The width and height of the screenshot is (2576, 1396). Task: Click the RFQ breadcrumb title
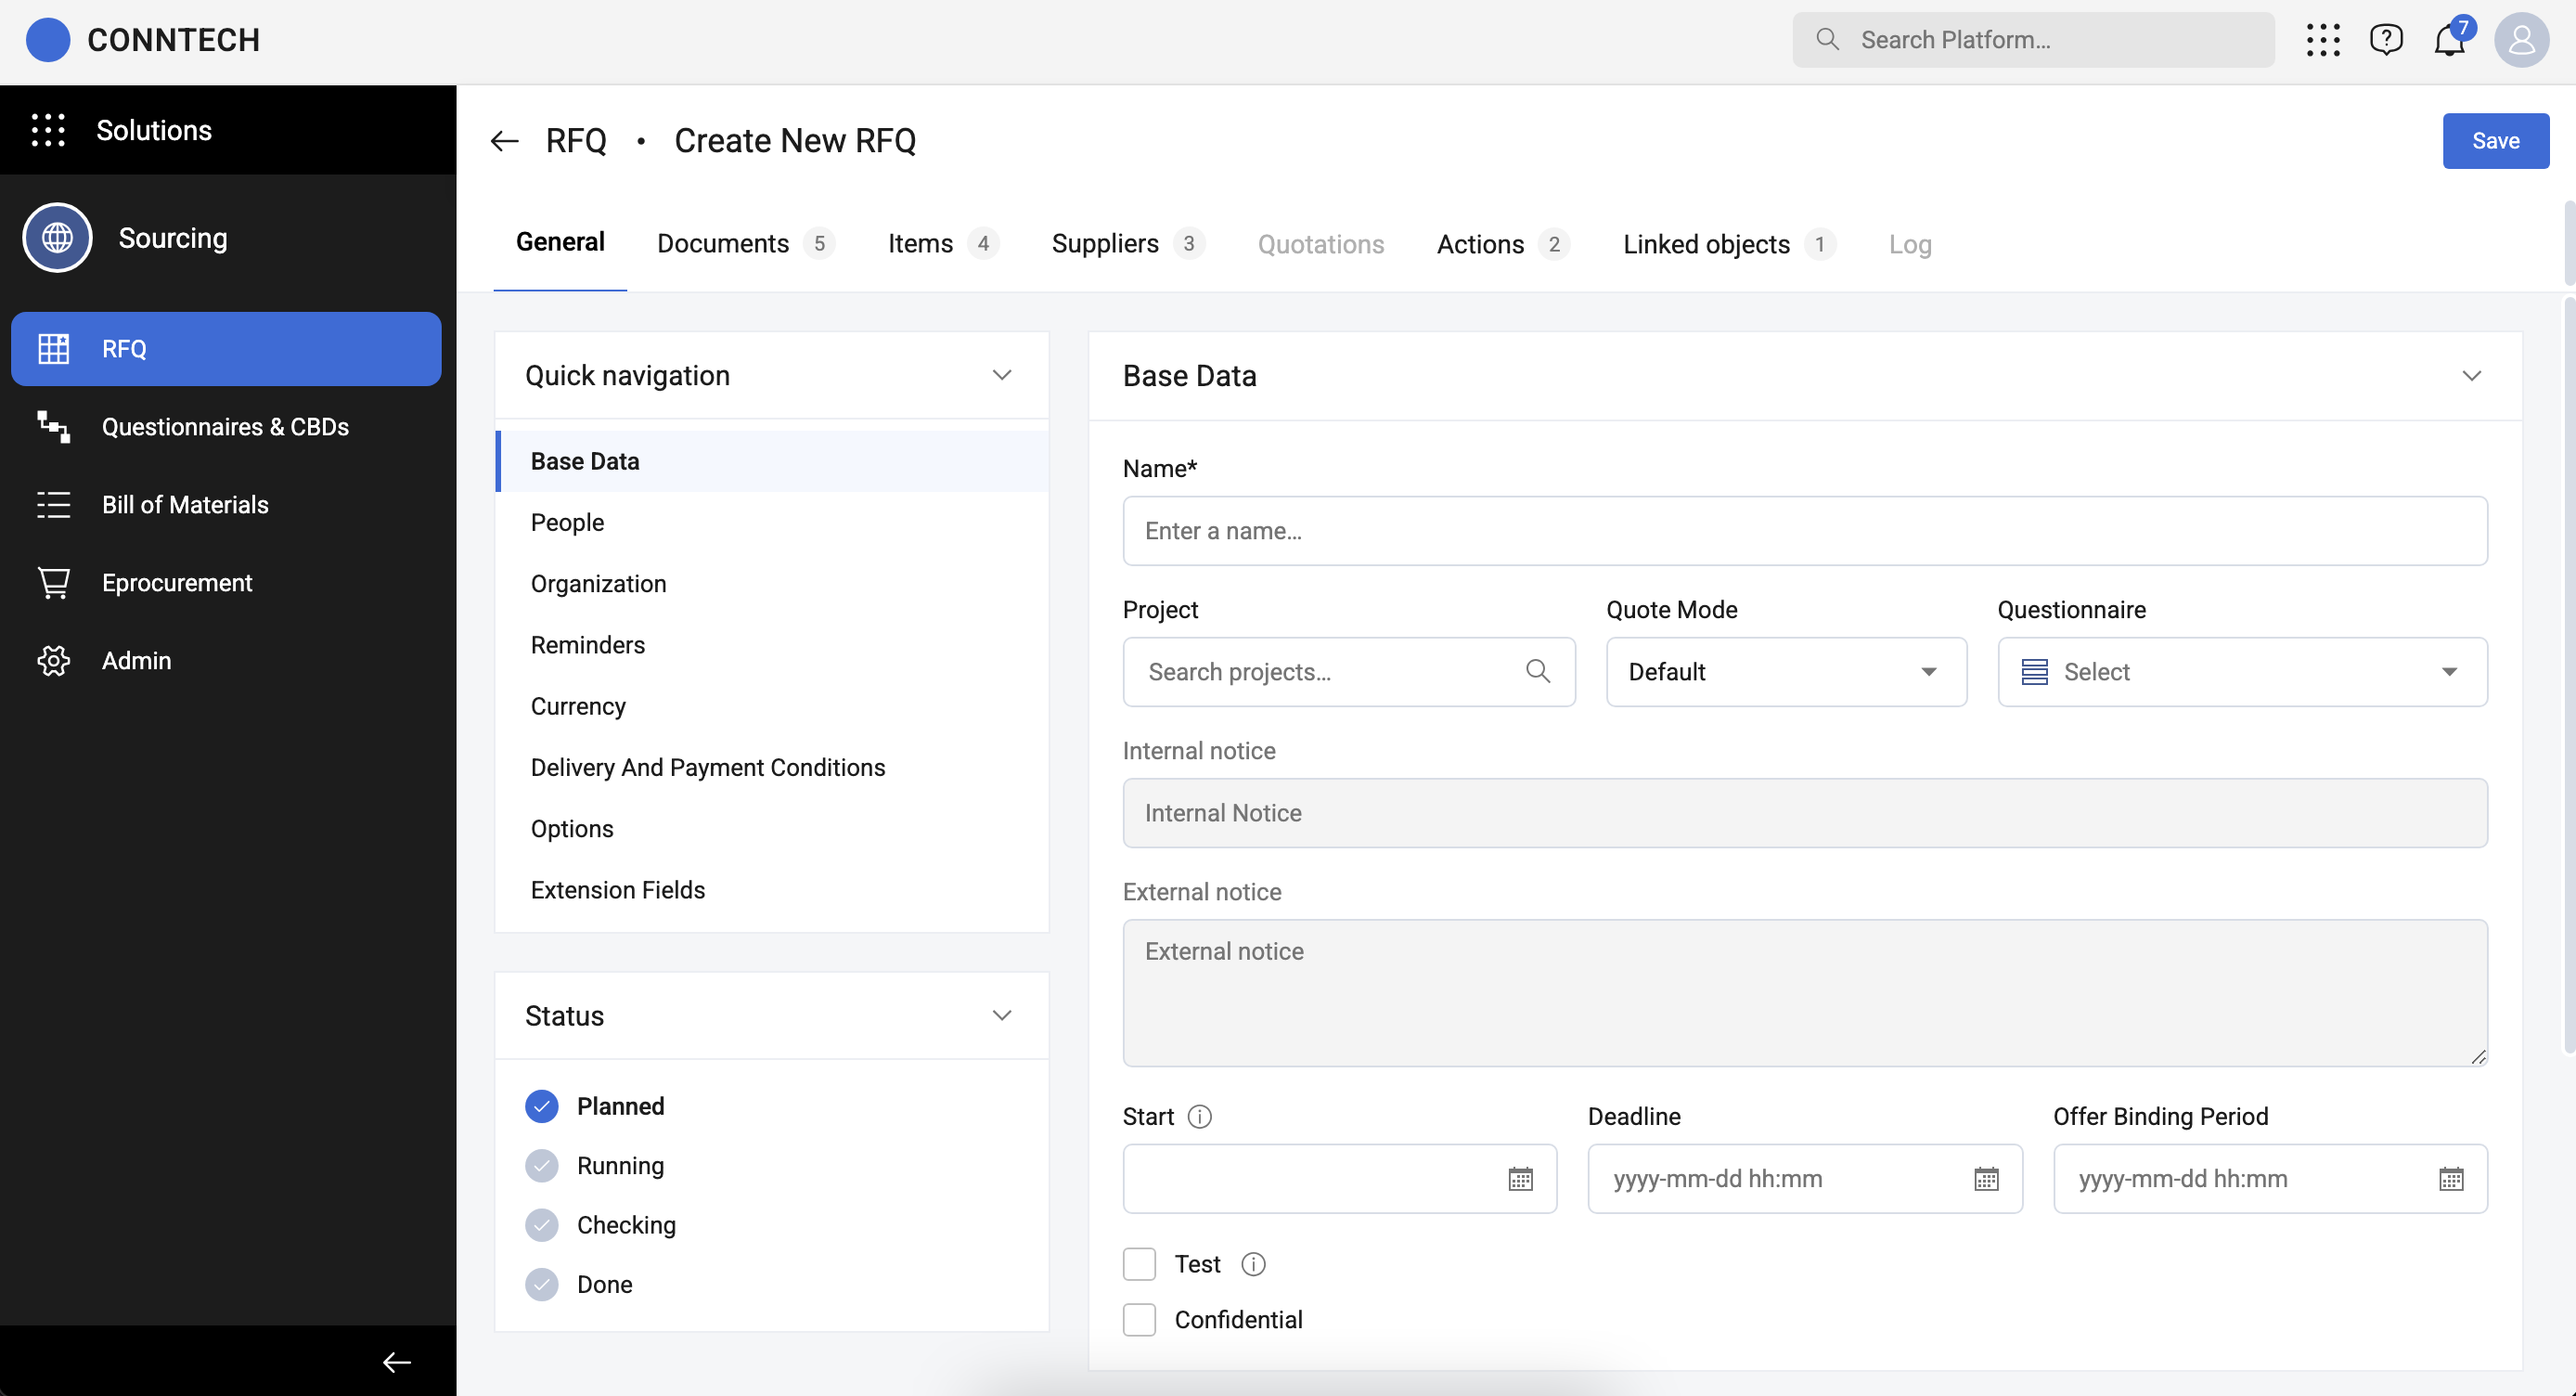[x=576, y=141]
